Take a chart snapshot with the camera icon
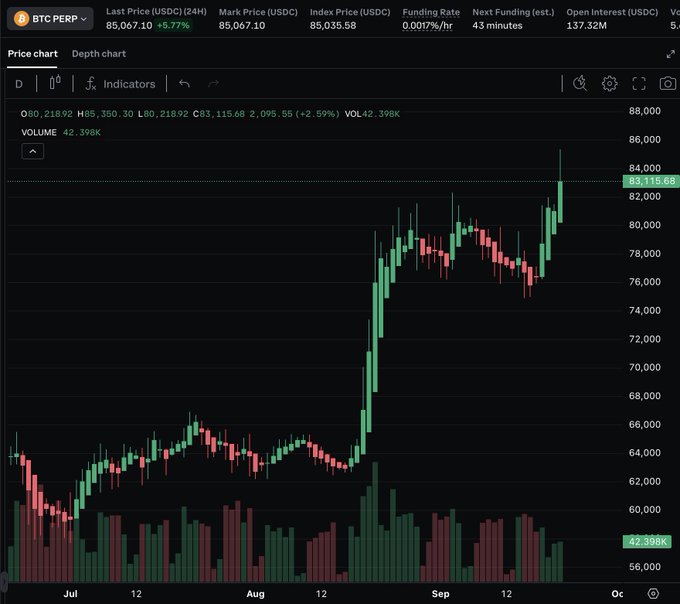 click(668, 83)
